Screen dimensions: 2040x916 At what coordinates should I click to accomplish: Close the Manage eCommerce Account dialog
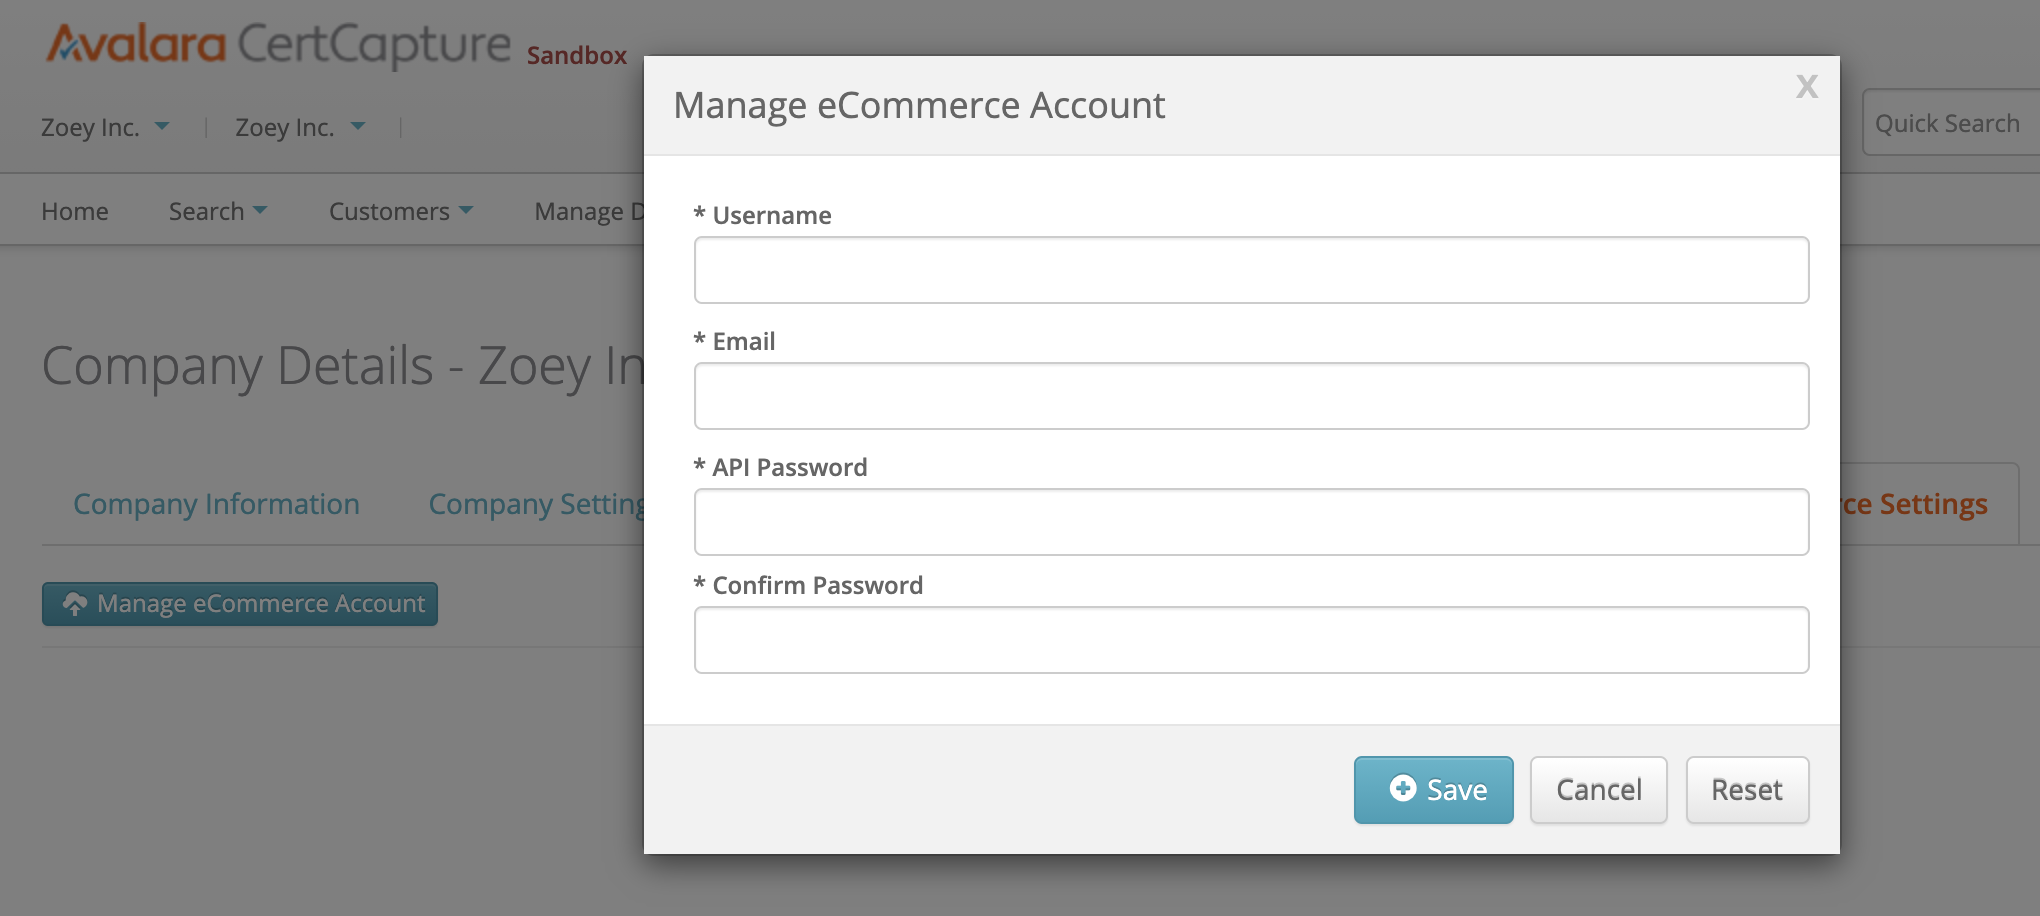(1806, 87)
